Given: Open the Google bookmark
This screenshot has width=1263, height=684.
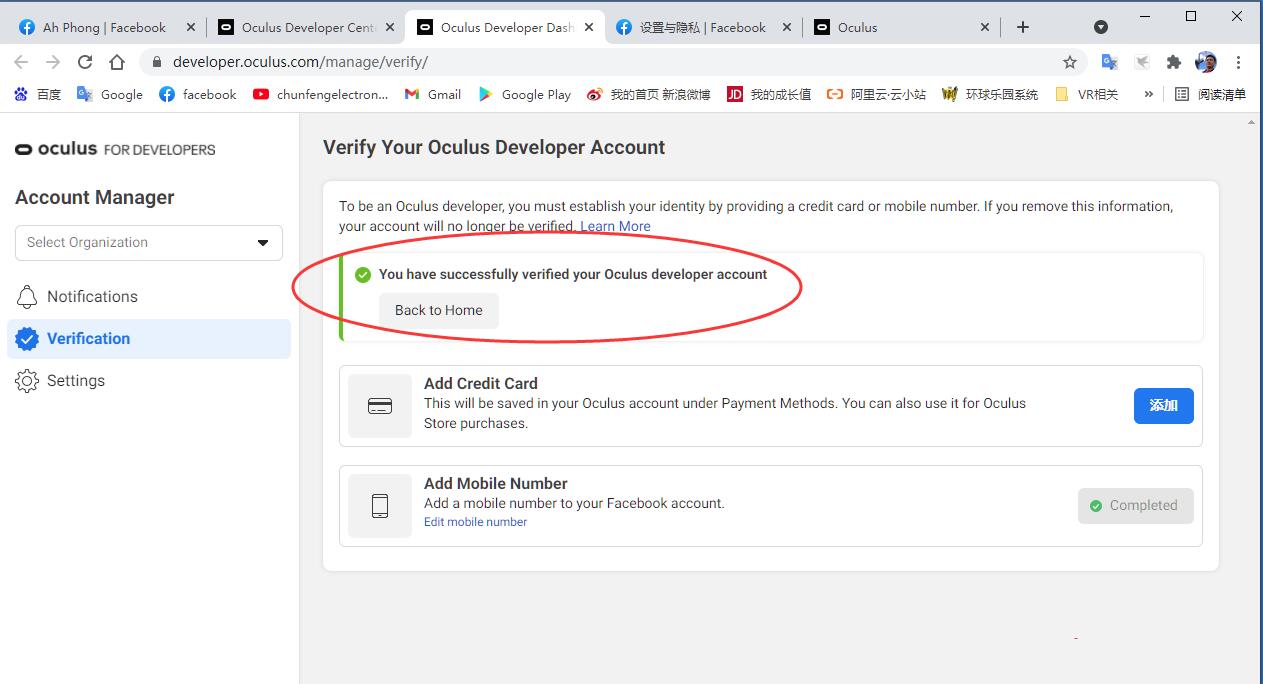Looking at the screenshot, I should (x=110, y=94).
